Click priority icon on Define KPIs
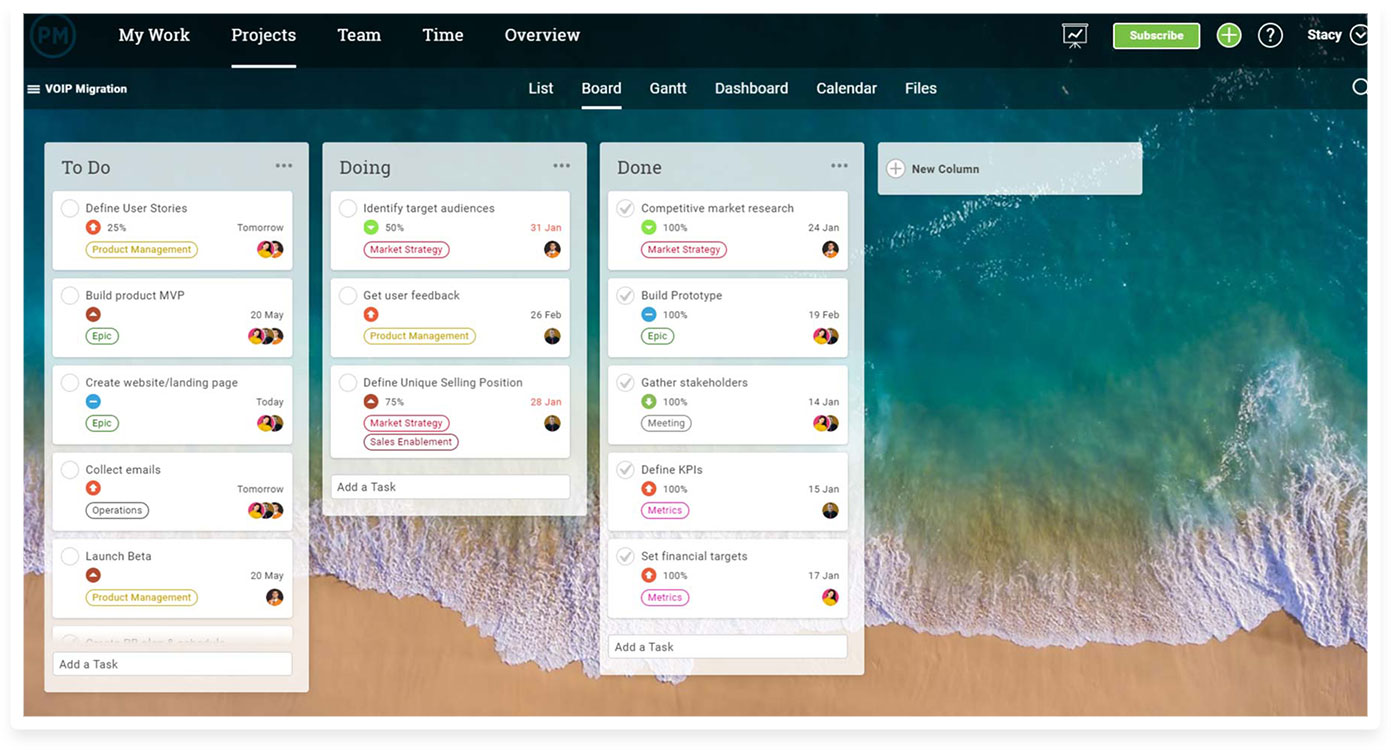Image resolution: width=1391 pixels, height=750 pixels. tap(649, 489)
